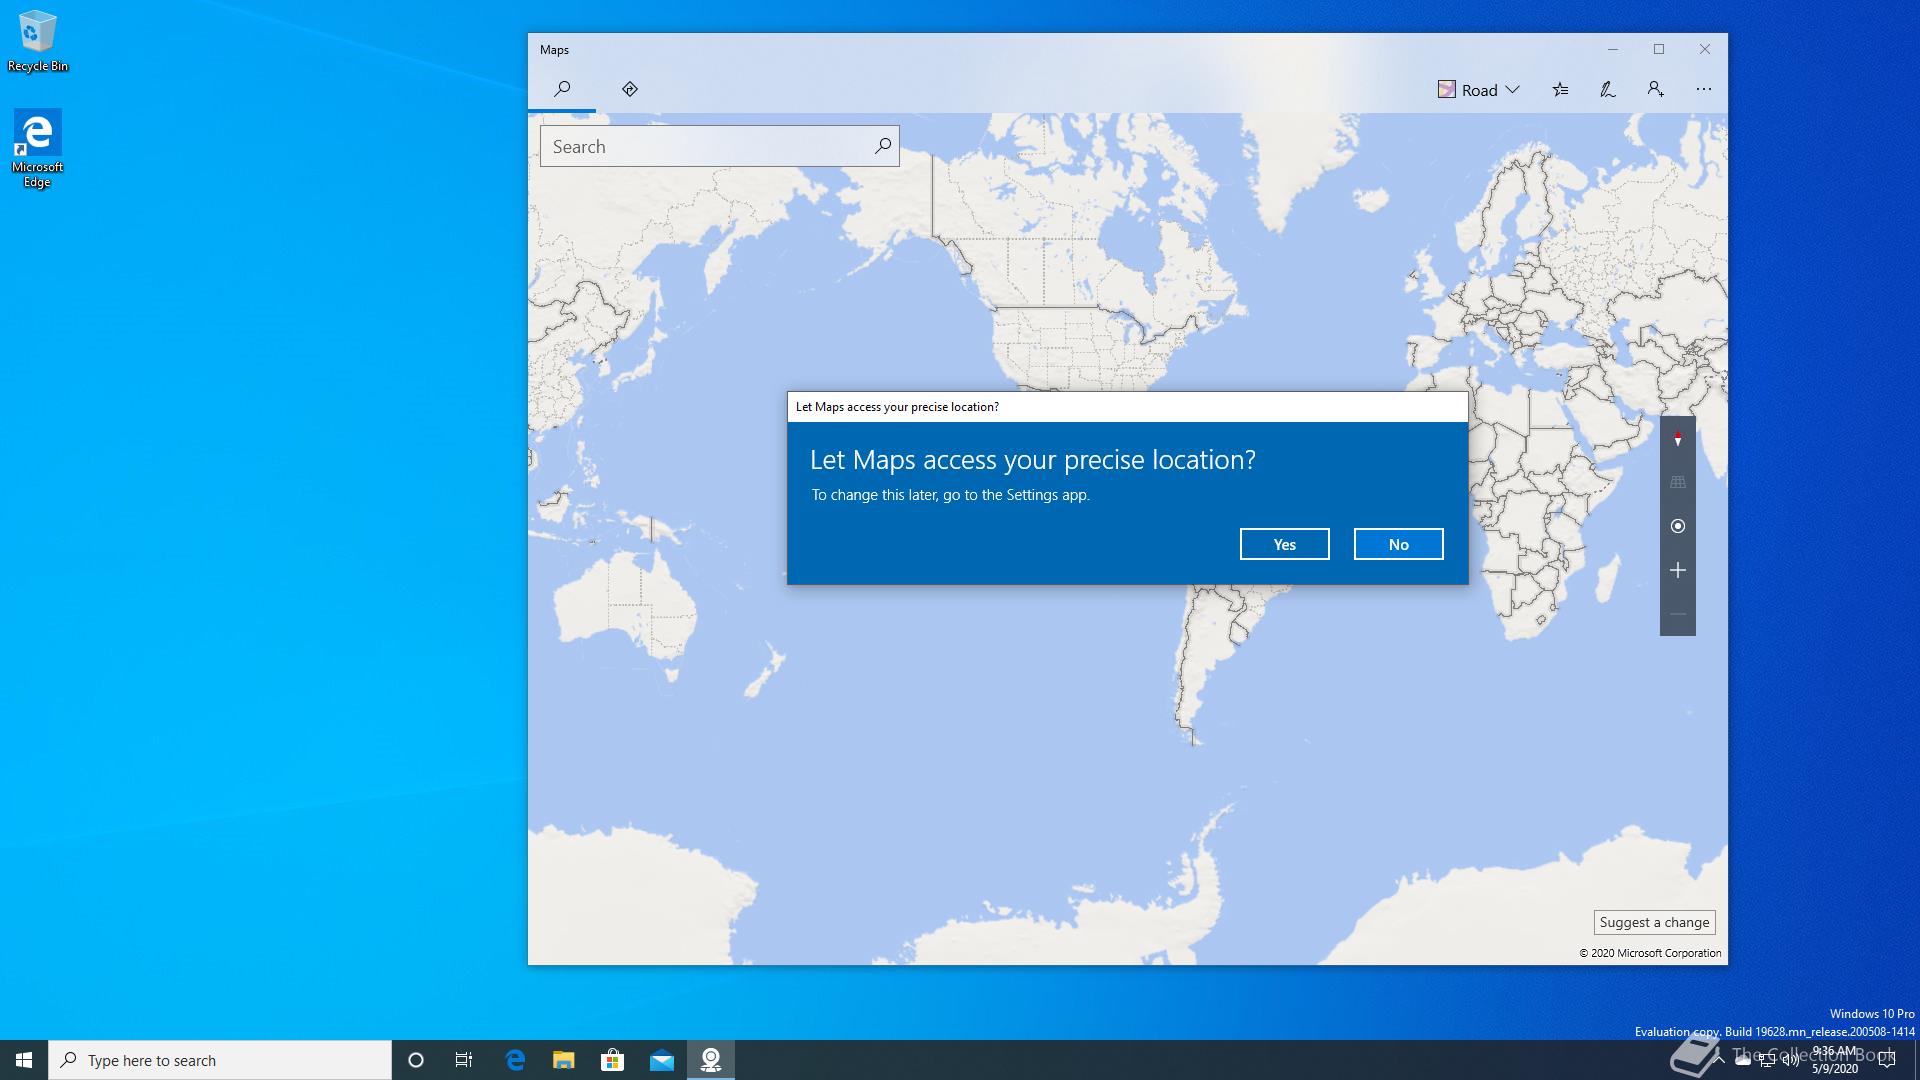Open the Microsoft Edge desktop shortcut
Image resolution: width=1920 pixels, height=1080 pixels.
click(37, 148)
